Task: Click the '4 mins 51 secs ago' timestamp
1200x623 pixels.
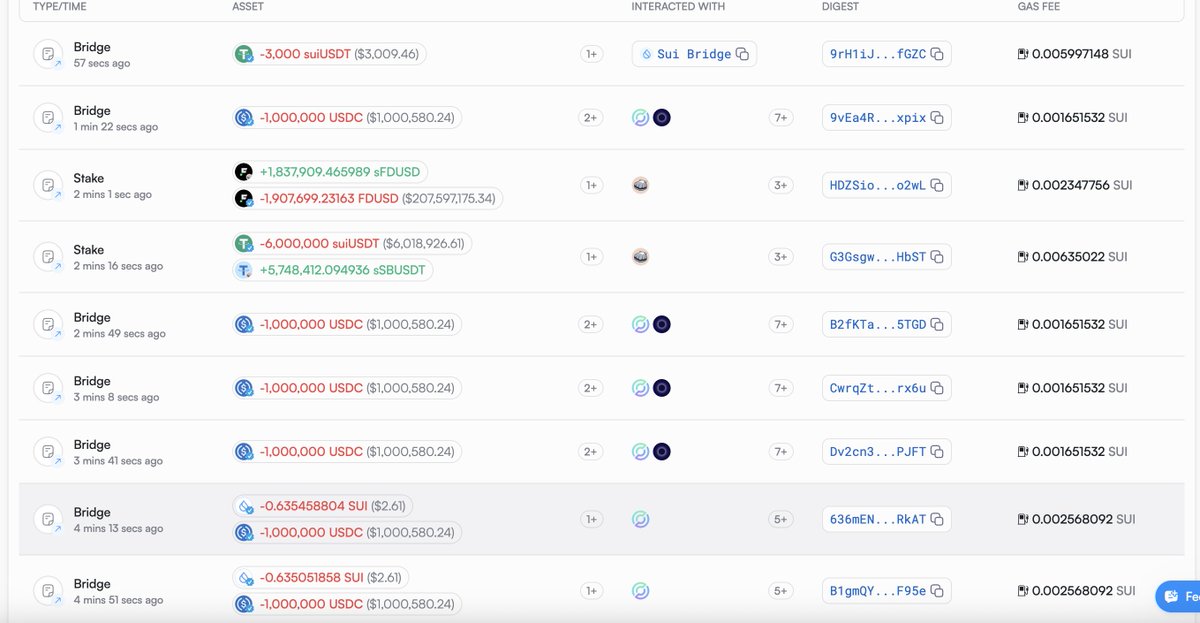Action: click(x=118, y=600)
